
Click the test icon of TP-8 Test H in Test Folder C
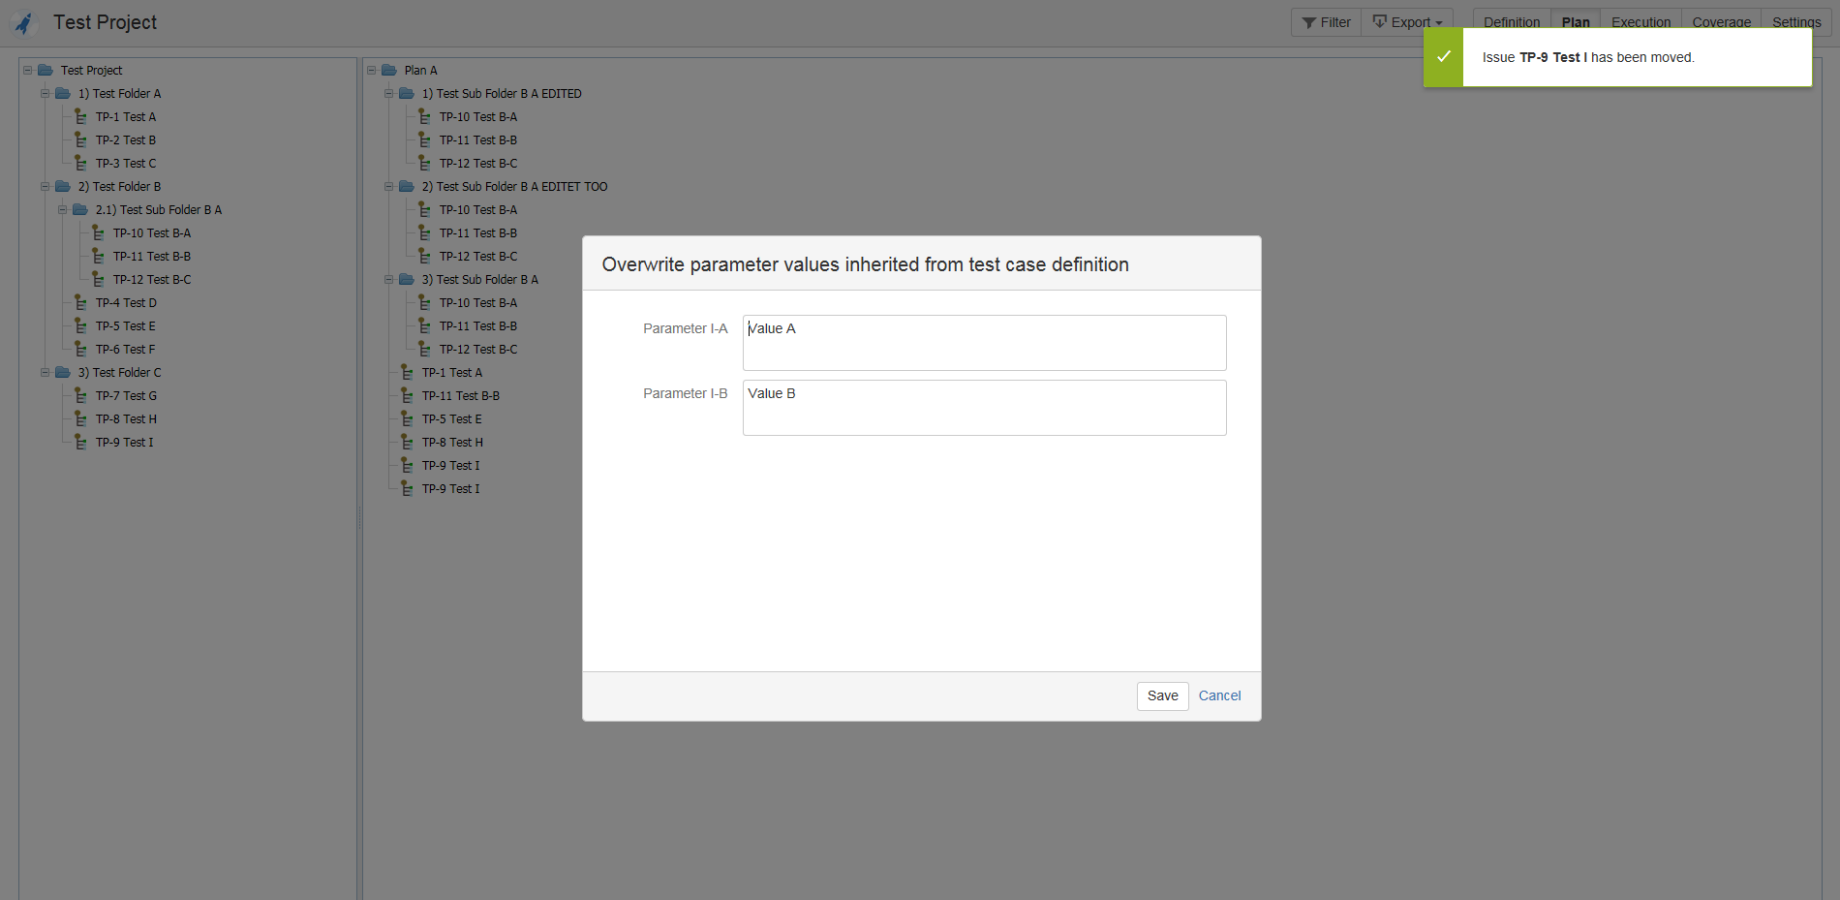click(x=81, y=419)
